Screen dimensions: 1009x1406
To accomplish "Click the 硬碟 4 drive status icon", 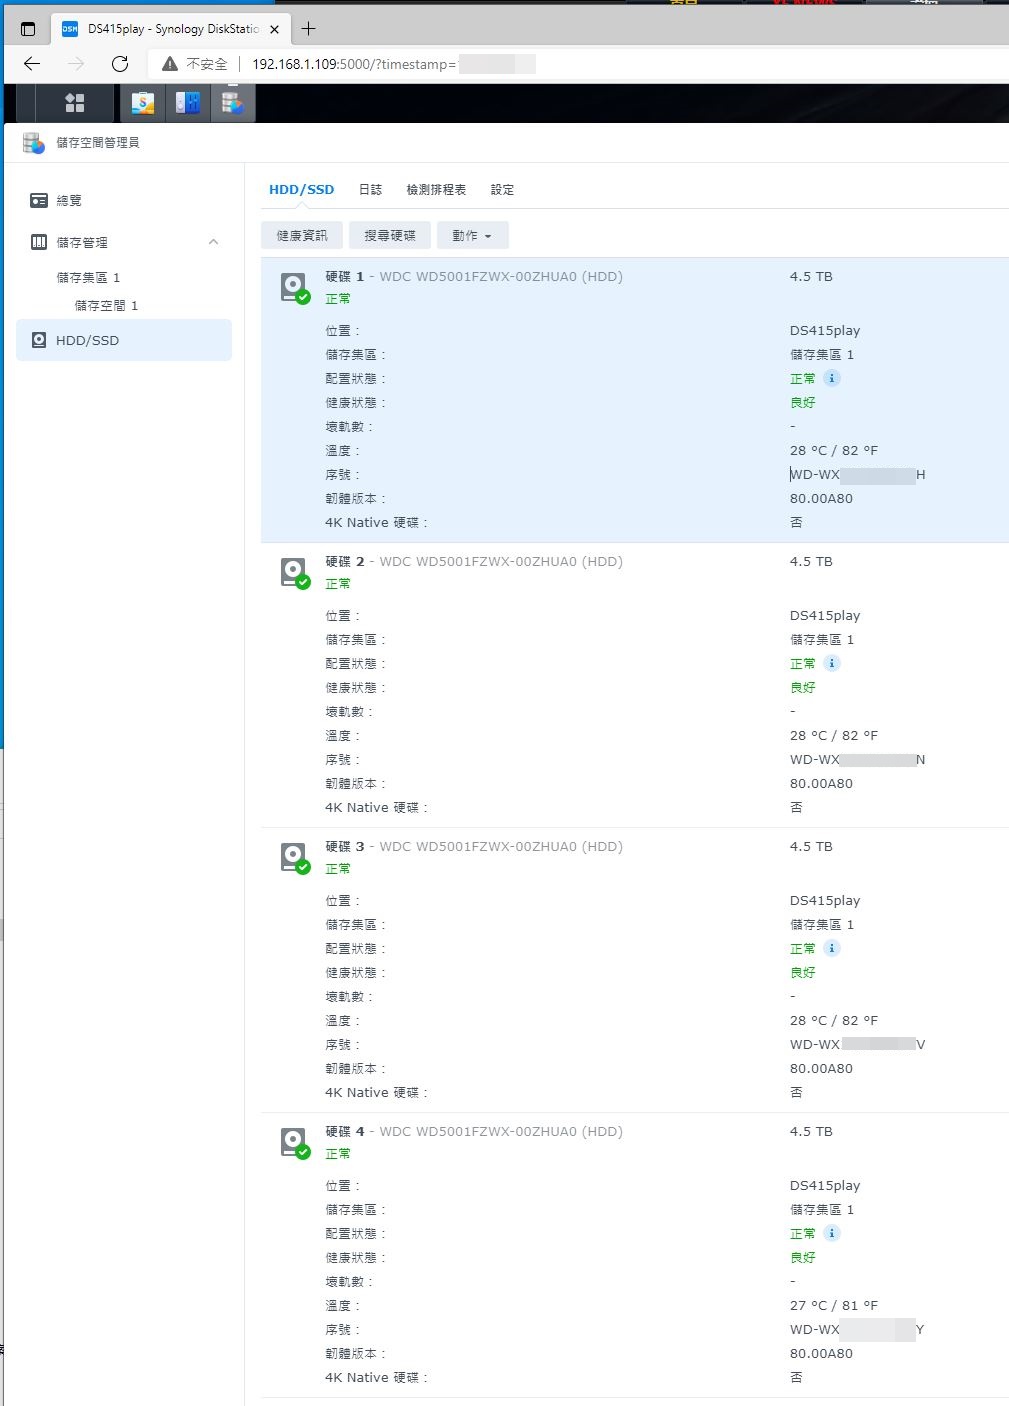I will [294, 1143].
